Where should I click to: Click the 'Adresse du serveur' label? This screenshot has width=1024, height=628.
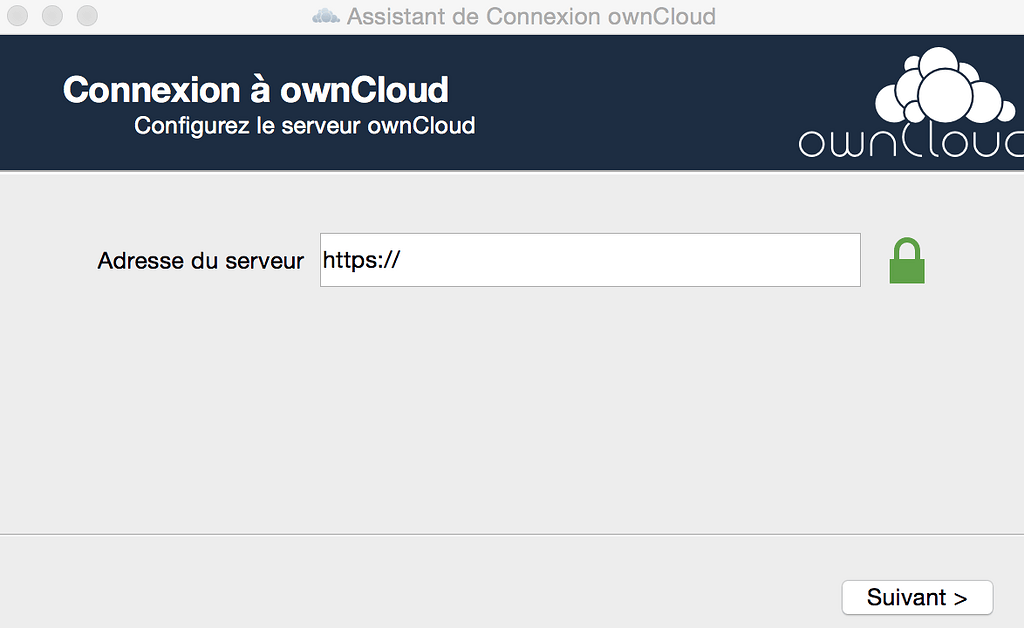[199, 260]
